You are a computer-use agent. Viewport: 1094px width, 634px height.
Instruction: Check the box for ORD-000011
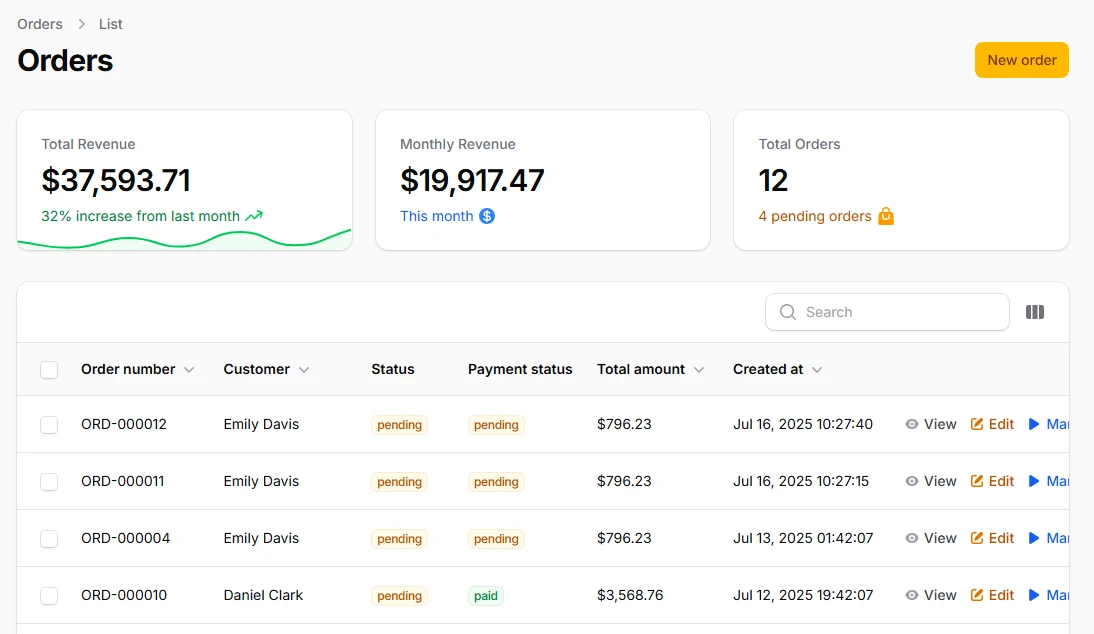49,482
